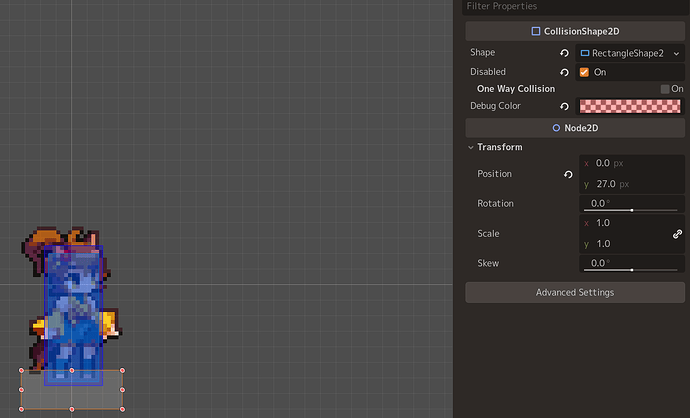Toggle the Scale link ratio chain icon
690x418 pixels.
[x=677, y=234]
